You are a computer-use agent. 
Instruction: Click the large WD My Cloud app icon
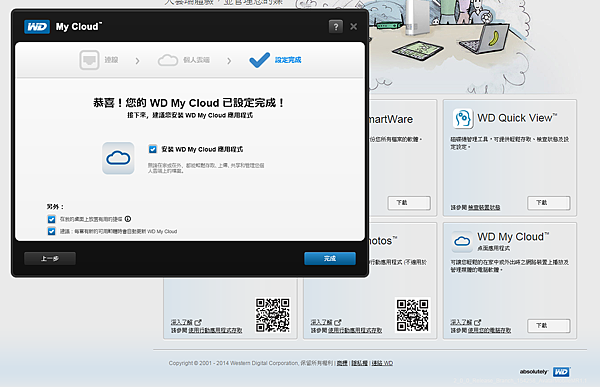point(118,158)
